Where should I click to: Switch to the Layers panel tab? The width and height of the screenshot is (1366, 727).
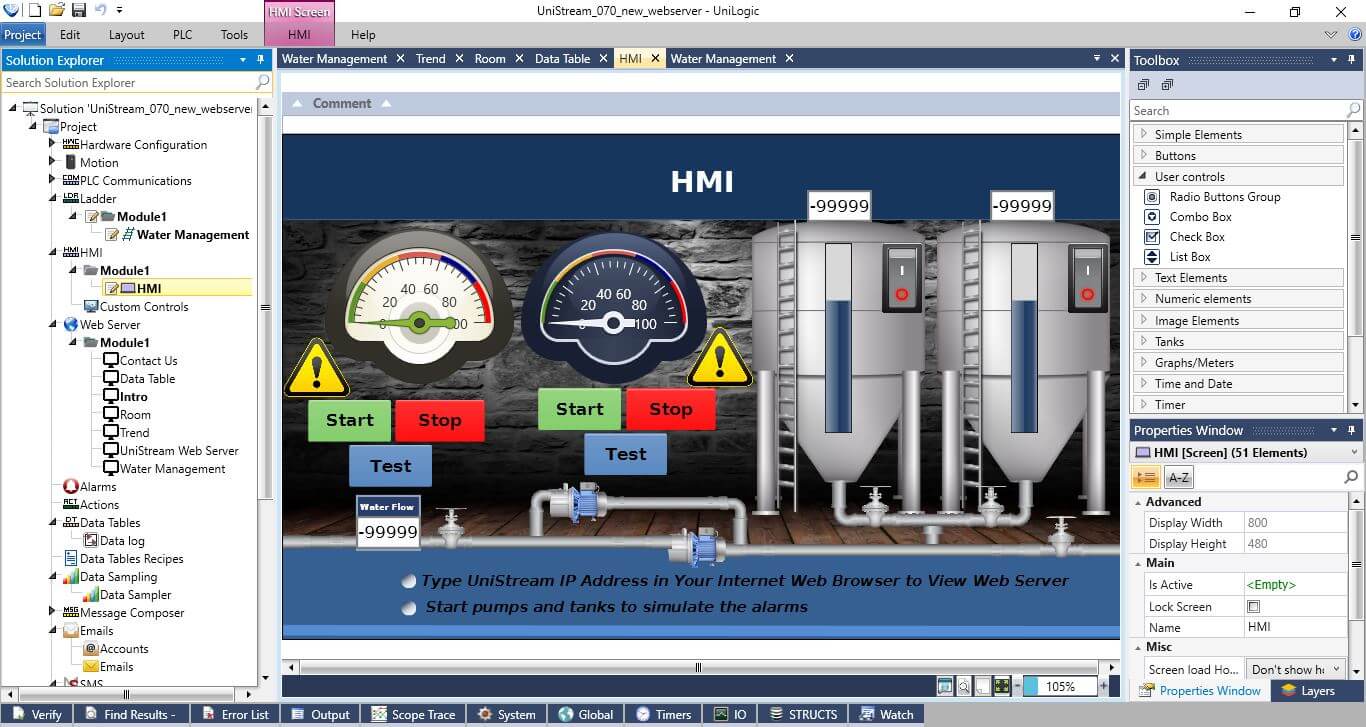(x=1308, y=690)
